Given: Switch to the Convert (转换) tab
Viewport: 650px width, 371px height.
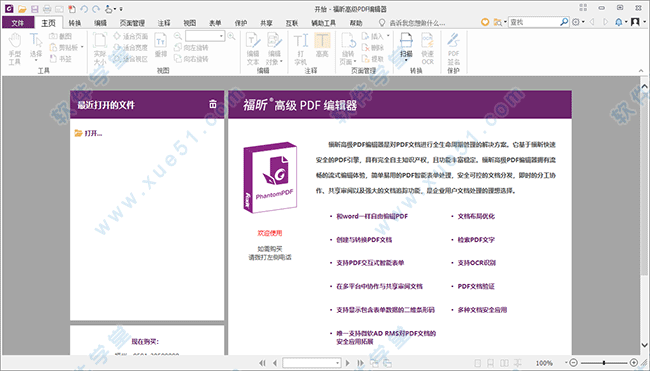Looking at the screenshot, I should click(75, 23).
